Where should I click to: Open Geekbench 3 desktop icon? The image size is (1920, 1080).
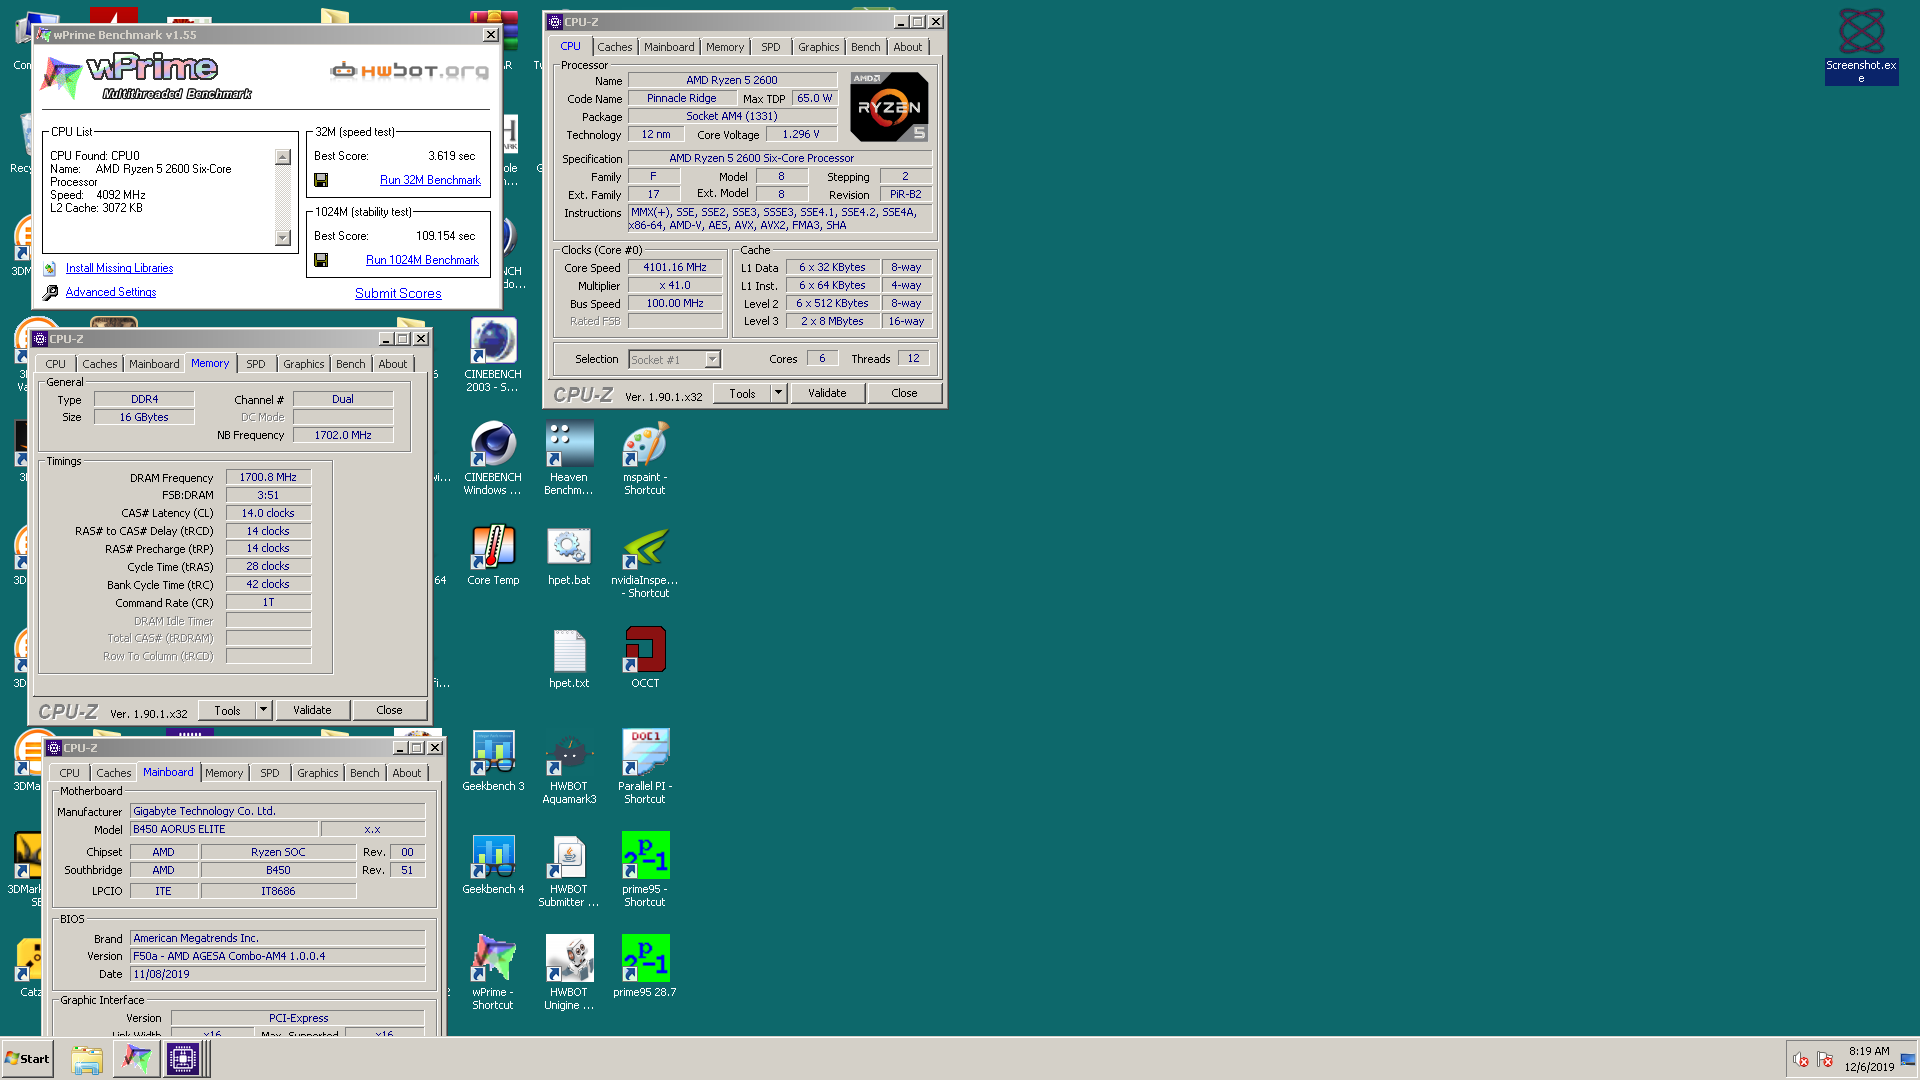pos(493,761)
